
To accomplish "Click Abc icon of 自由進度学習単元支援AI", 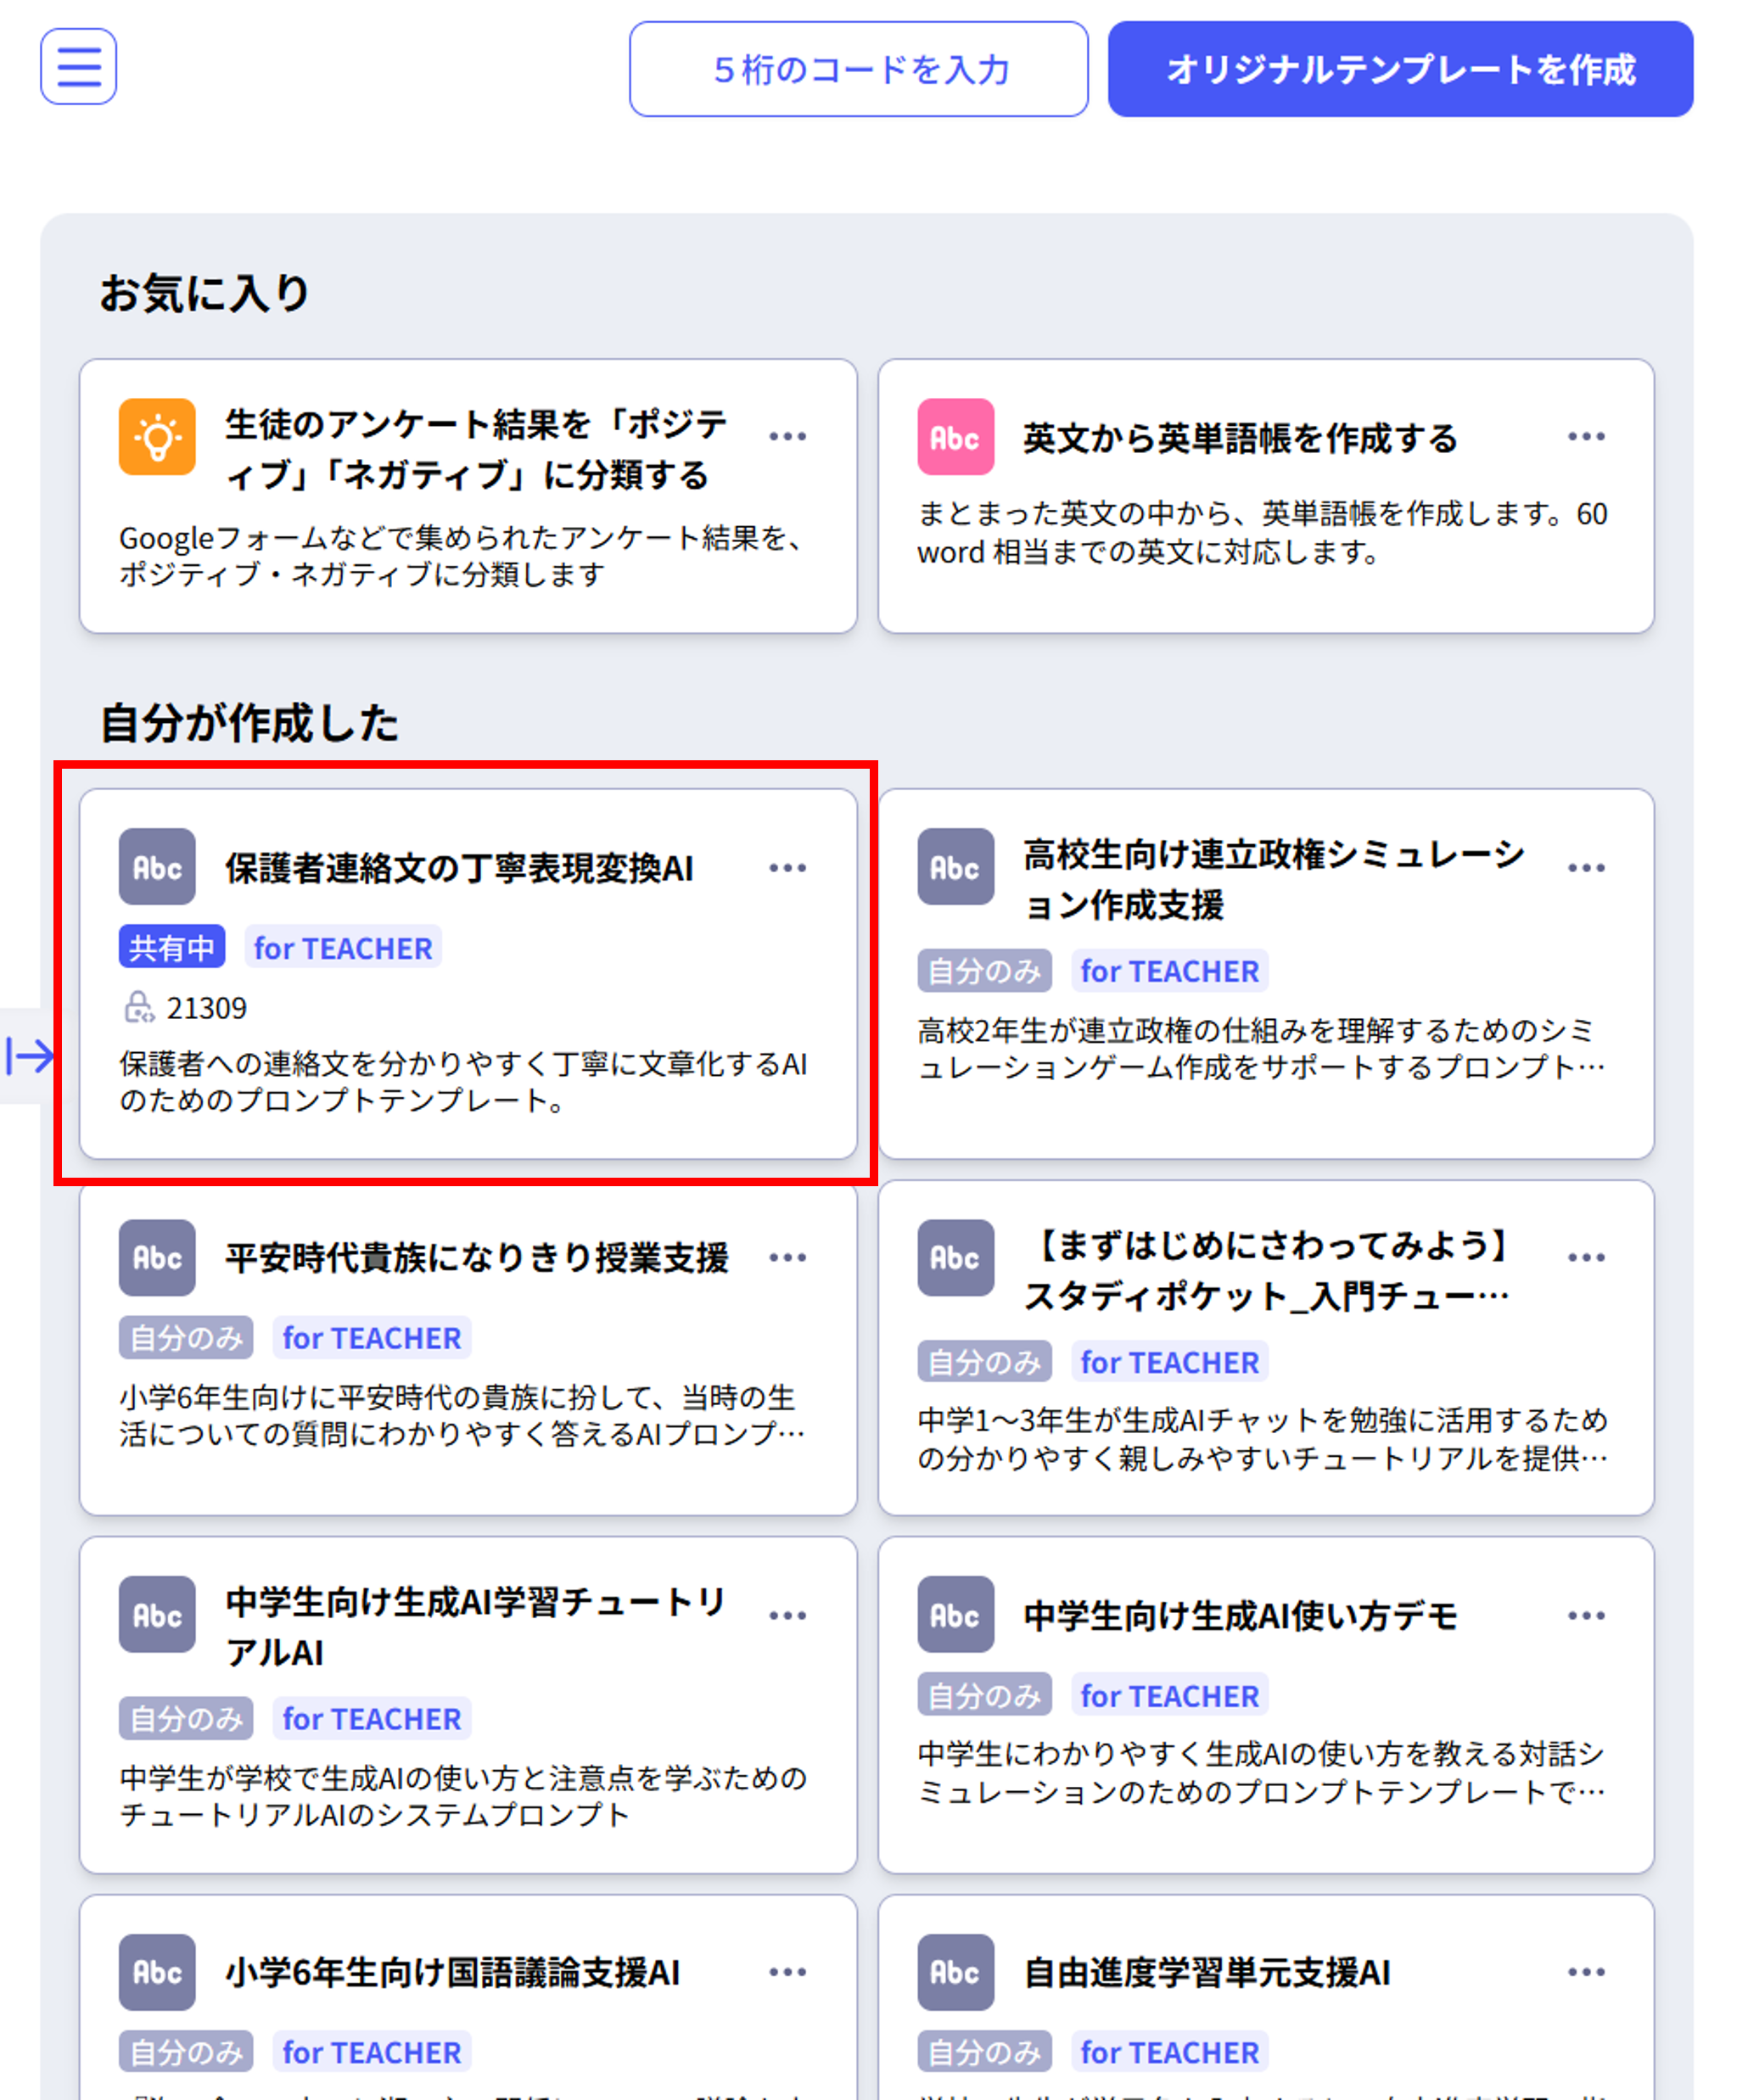I will 955,1971.
